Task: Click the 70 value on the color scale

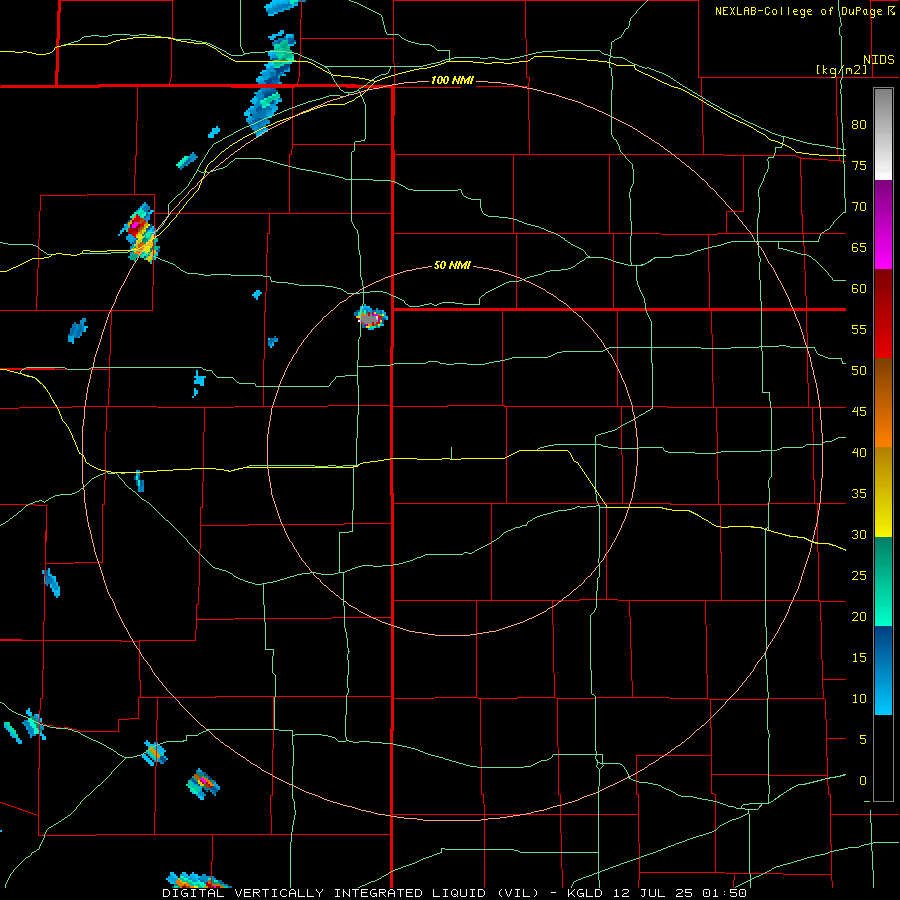Action: coord(859,207)
